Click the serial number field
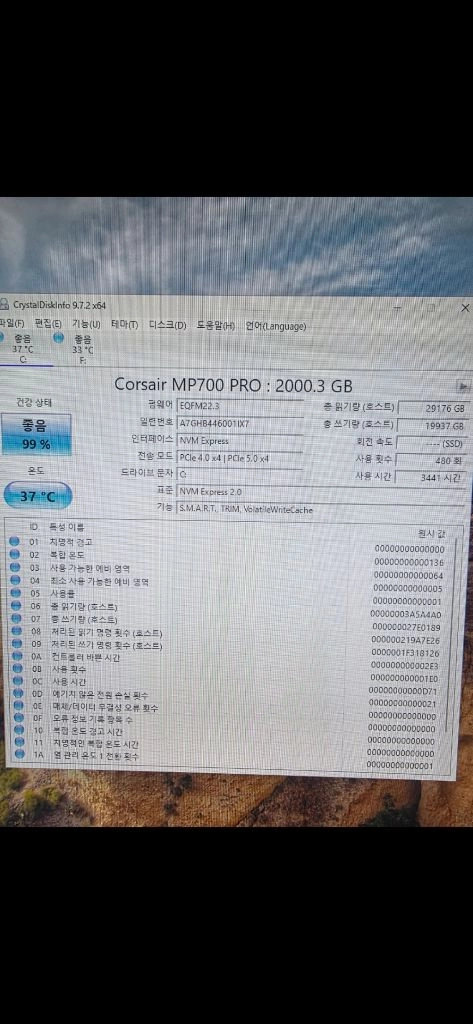473x1024 pixels. point(240,423)
